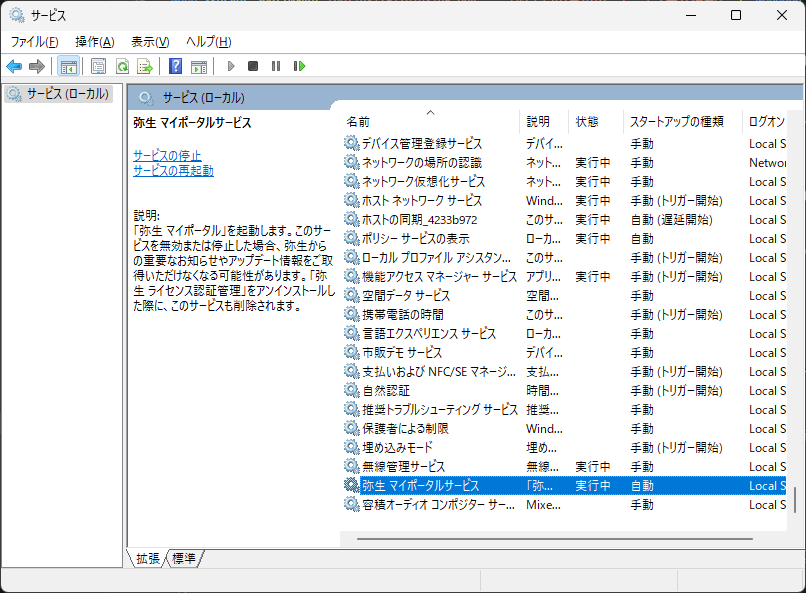The height and width of the screenshot is (593, 806).
Task: Open the Properties toolbar icon
Action: [x=98, y=66]
